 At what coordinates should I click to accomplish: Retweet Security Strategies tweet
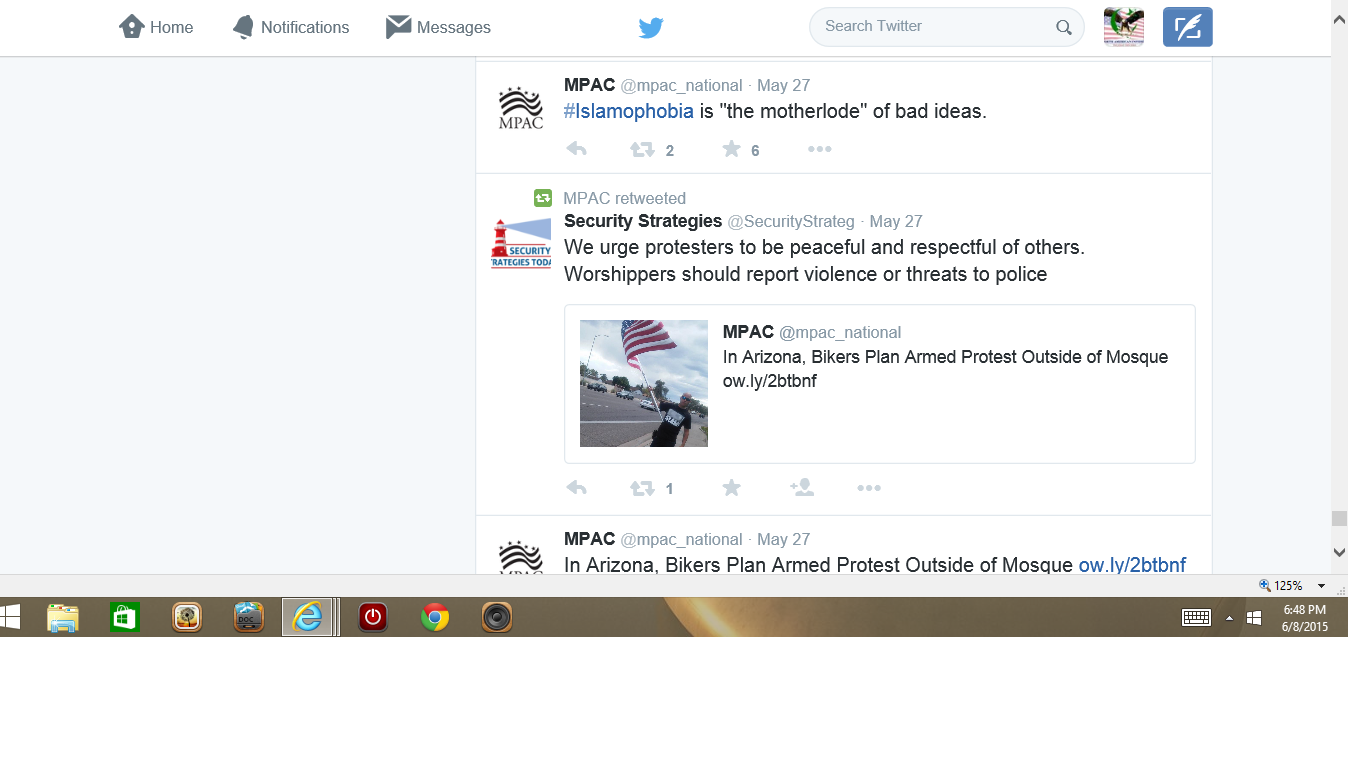click(642, 488)
